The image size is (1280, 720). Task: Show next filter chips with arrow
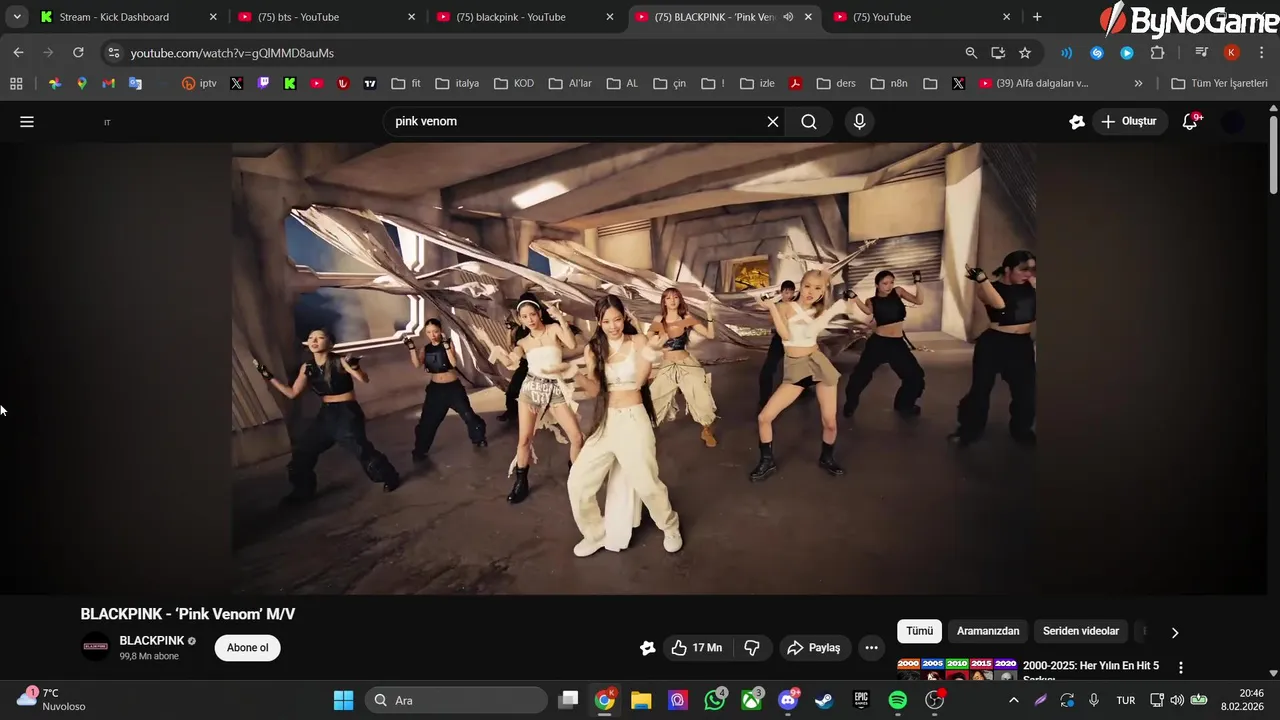click(x=1175, y=632)
